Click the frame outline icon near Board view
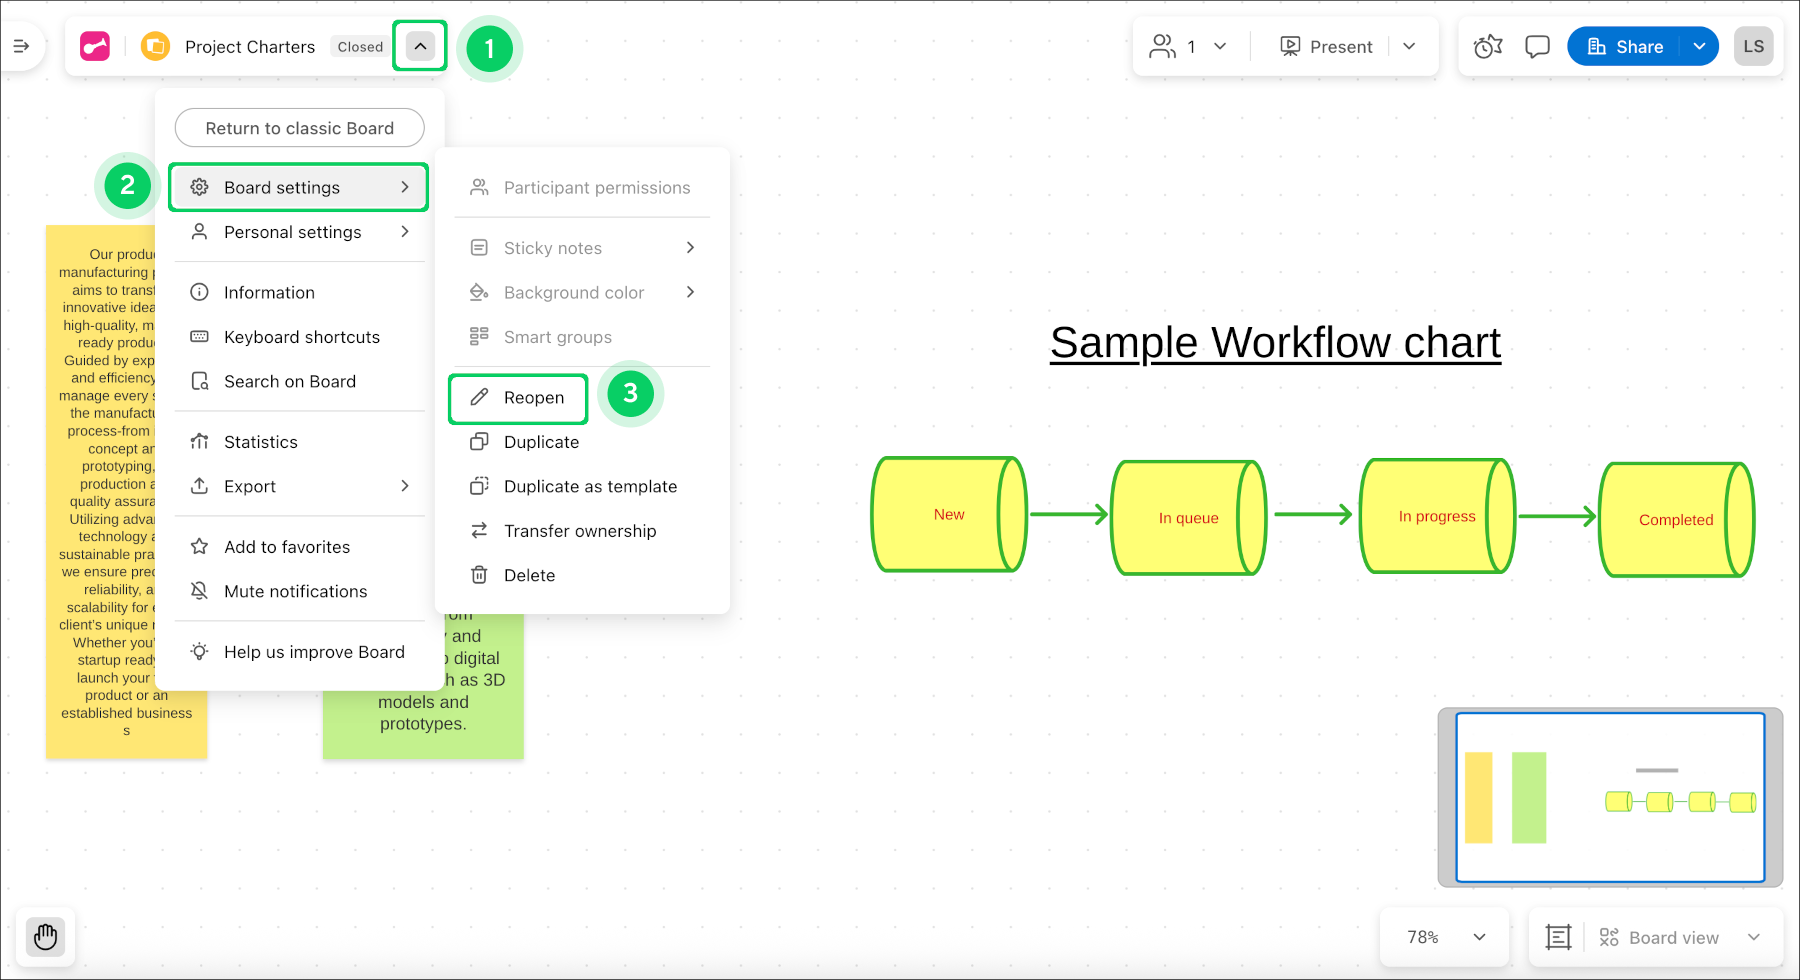 coord(1558,937)
